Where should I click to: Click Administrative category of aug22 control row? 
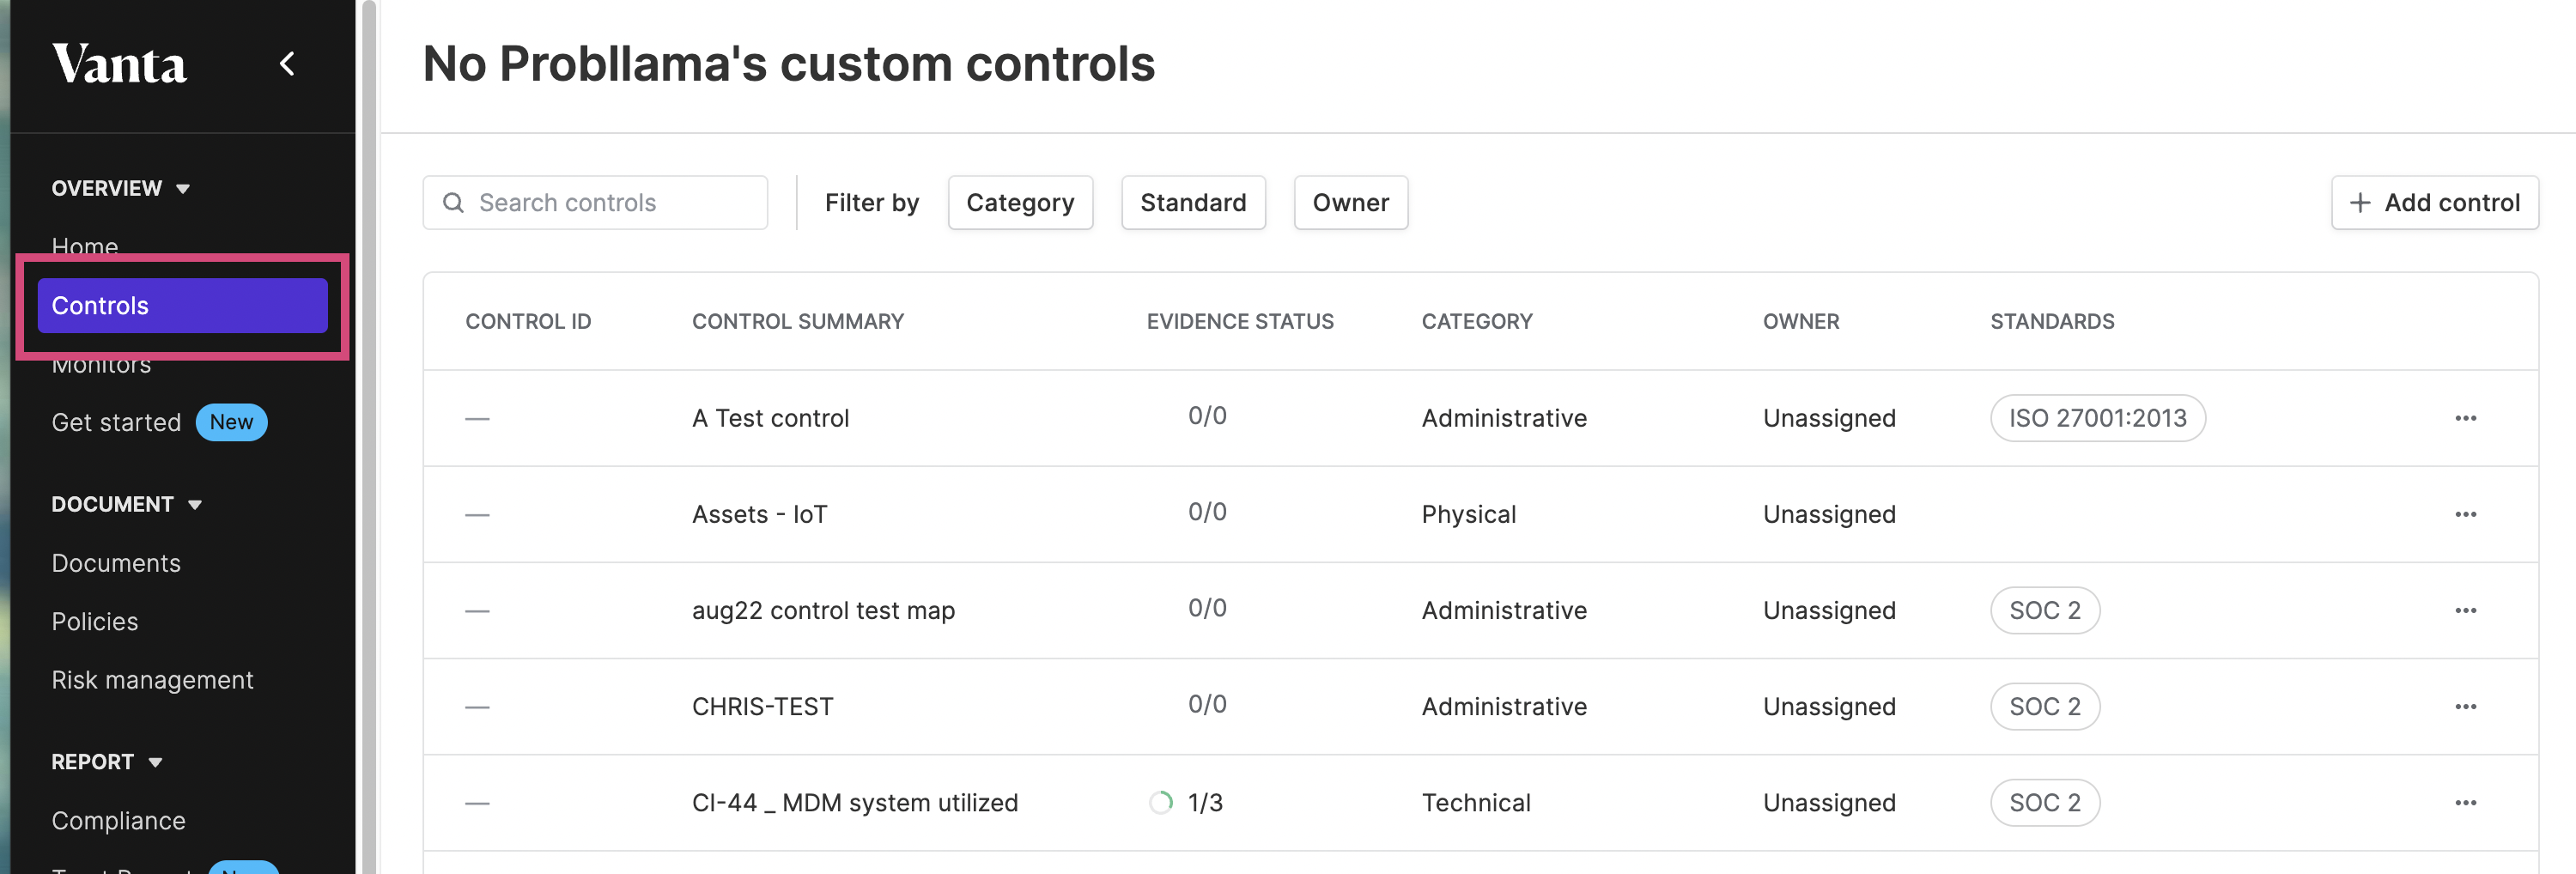(1504, 610)
